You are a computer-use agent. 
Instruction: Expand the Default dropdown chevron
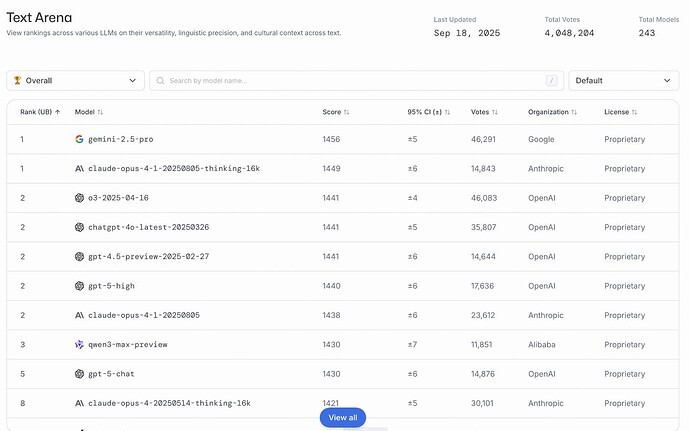pos(667,81)
